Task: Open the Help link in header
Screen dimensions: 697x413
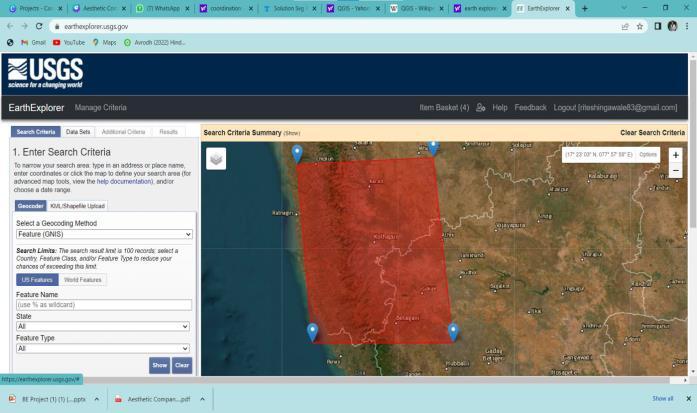Action: [x=500, y=108]
